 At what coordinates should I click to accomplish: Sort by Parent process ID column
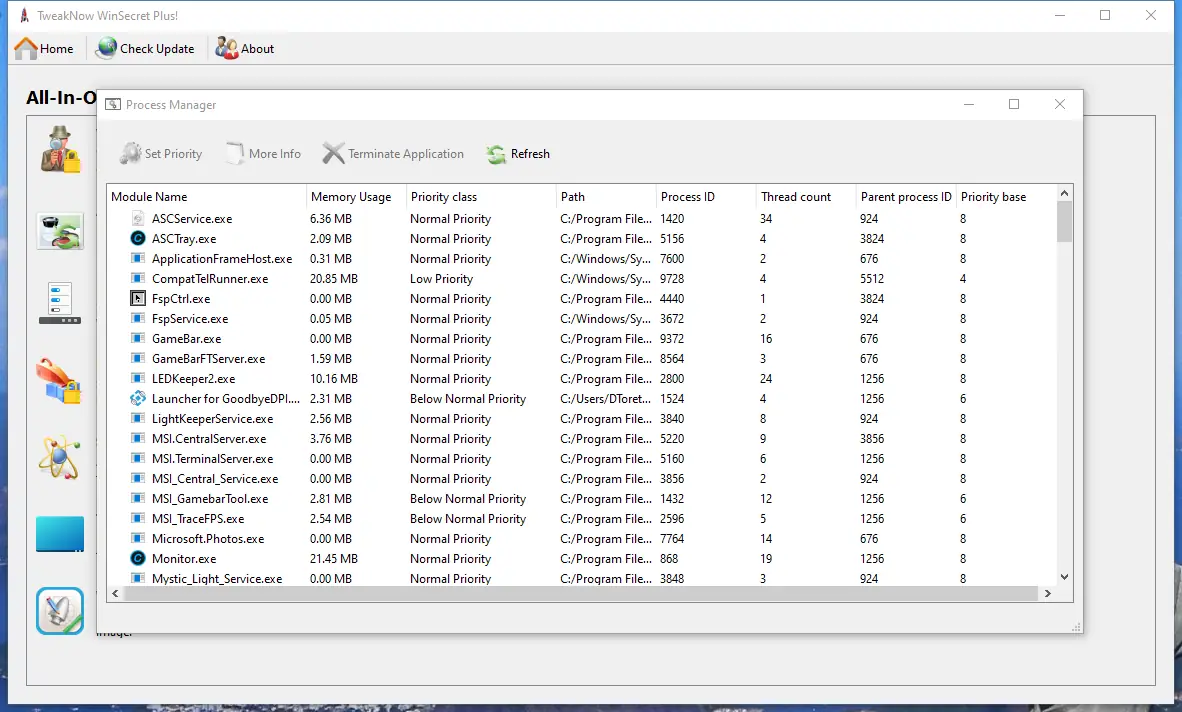click(x=906, y=197)
